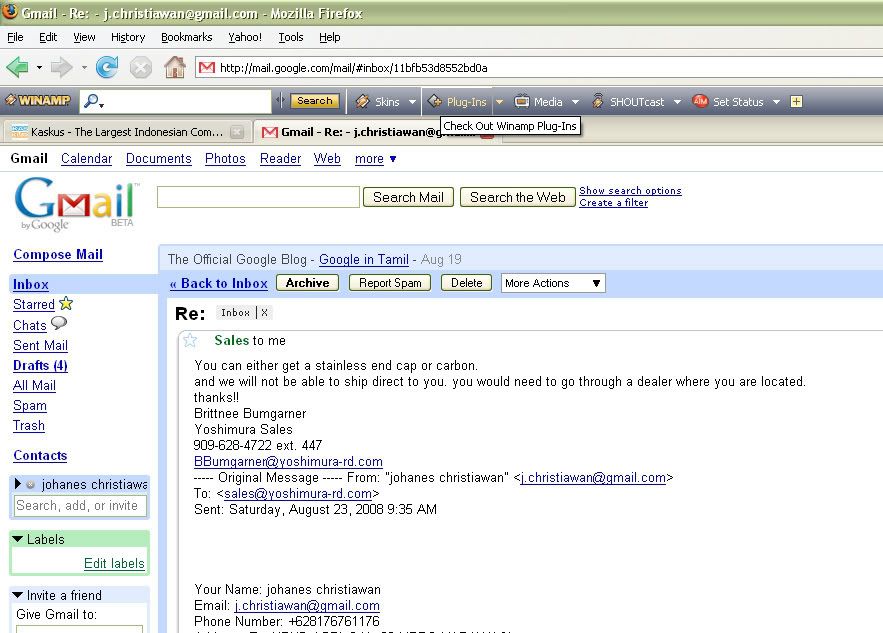
Task: Open Sent Mail folder
Action: (x=40, y=345)
